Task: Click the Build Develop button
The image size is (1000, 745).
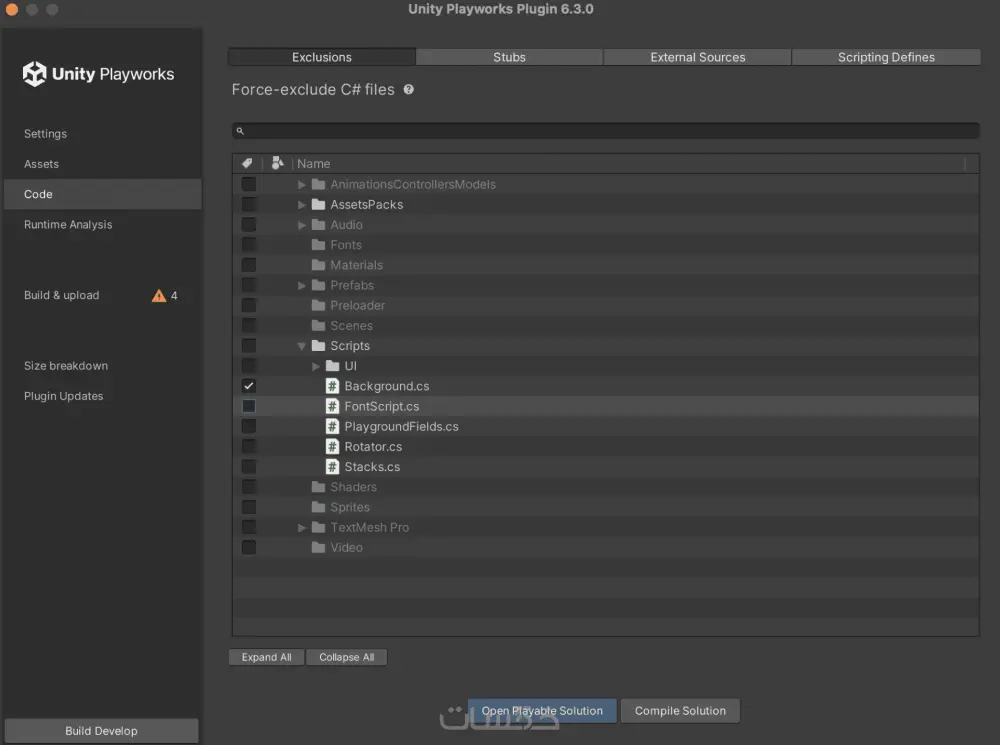Action: pos(101,731)
